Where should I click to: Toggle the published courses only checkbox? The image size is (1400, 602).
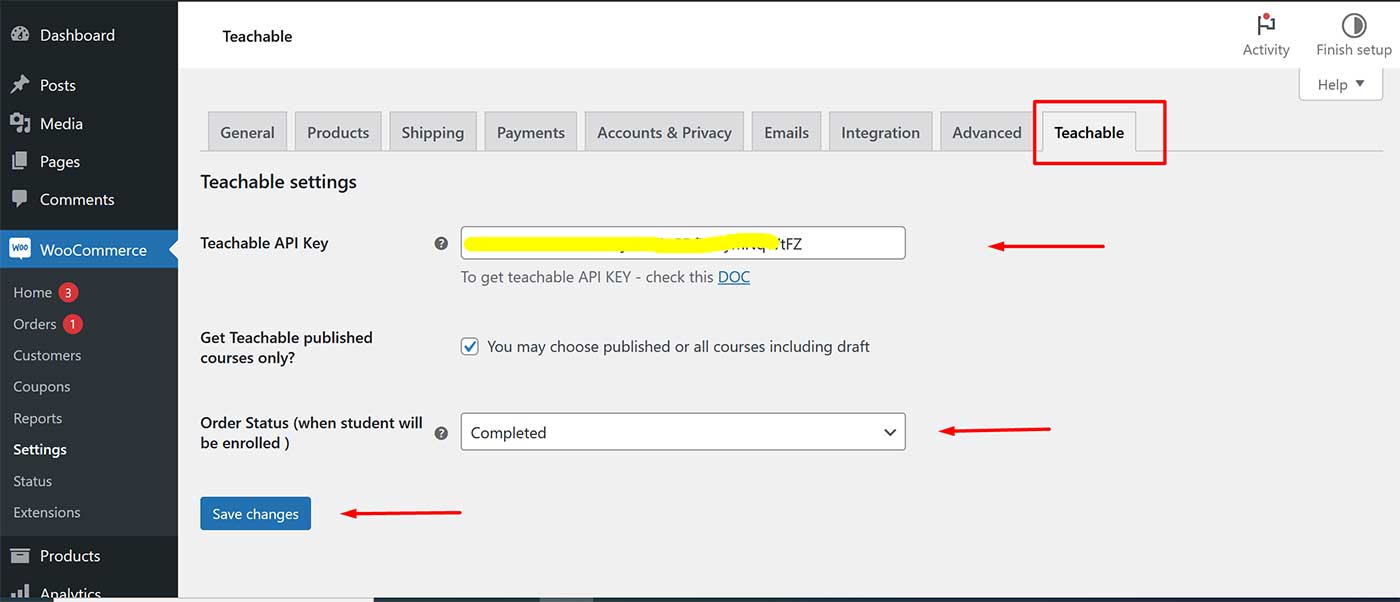tap(470, 347)
